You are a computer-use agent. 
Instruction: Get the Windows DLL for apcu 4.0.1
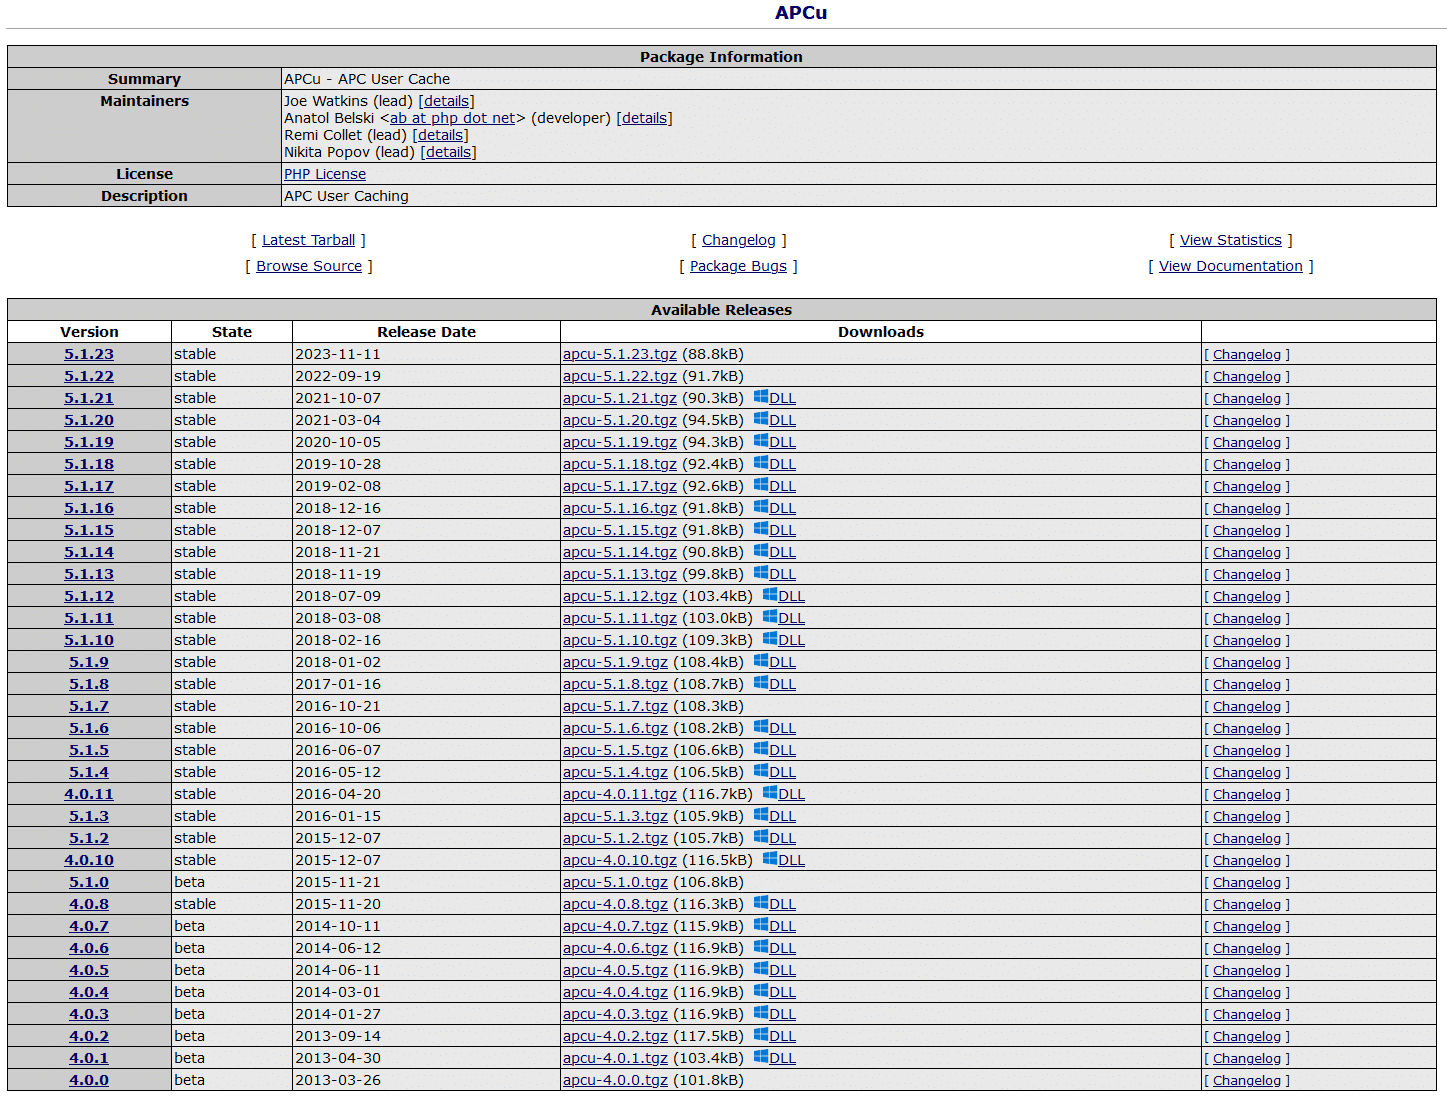point(775,1058)
